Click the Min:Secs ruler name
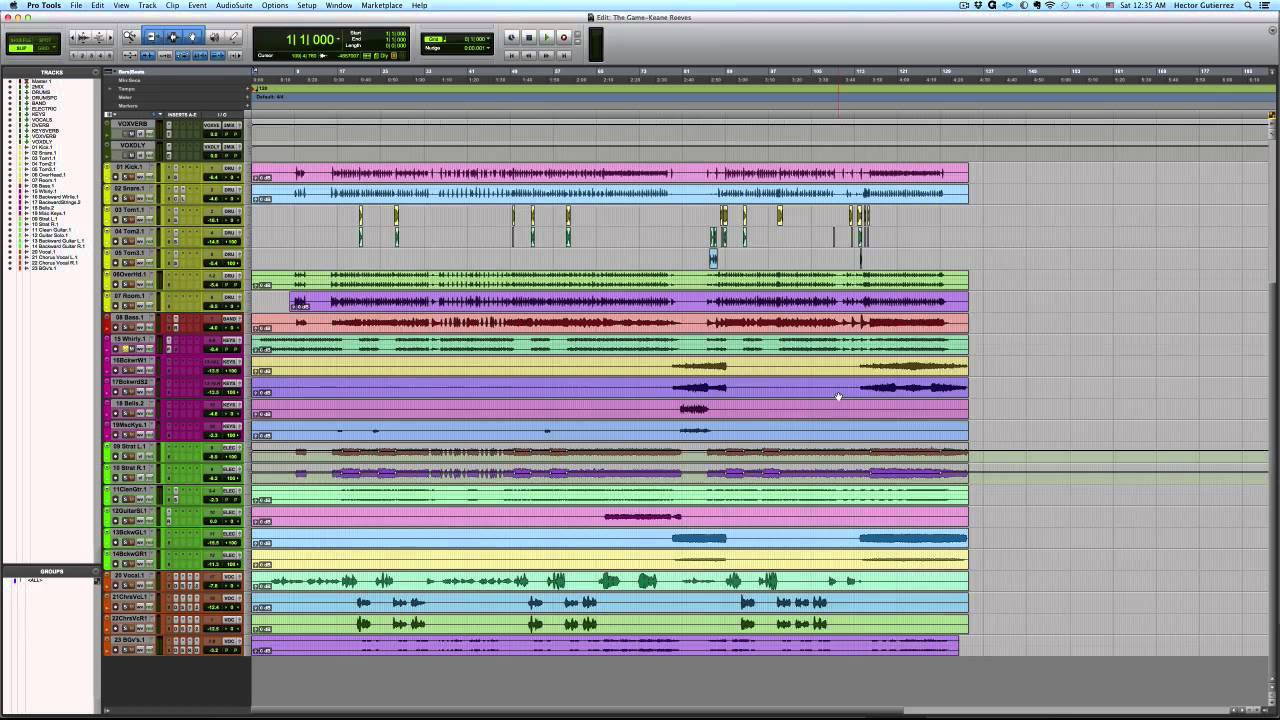Viewport: 1280px width, 720px height. coord(129,80)
